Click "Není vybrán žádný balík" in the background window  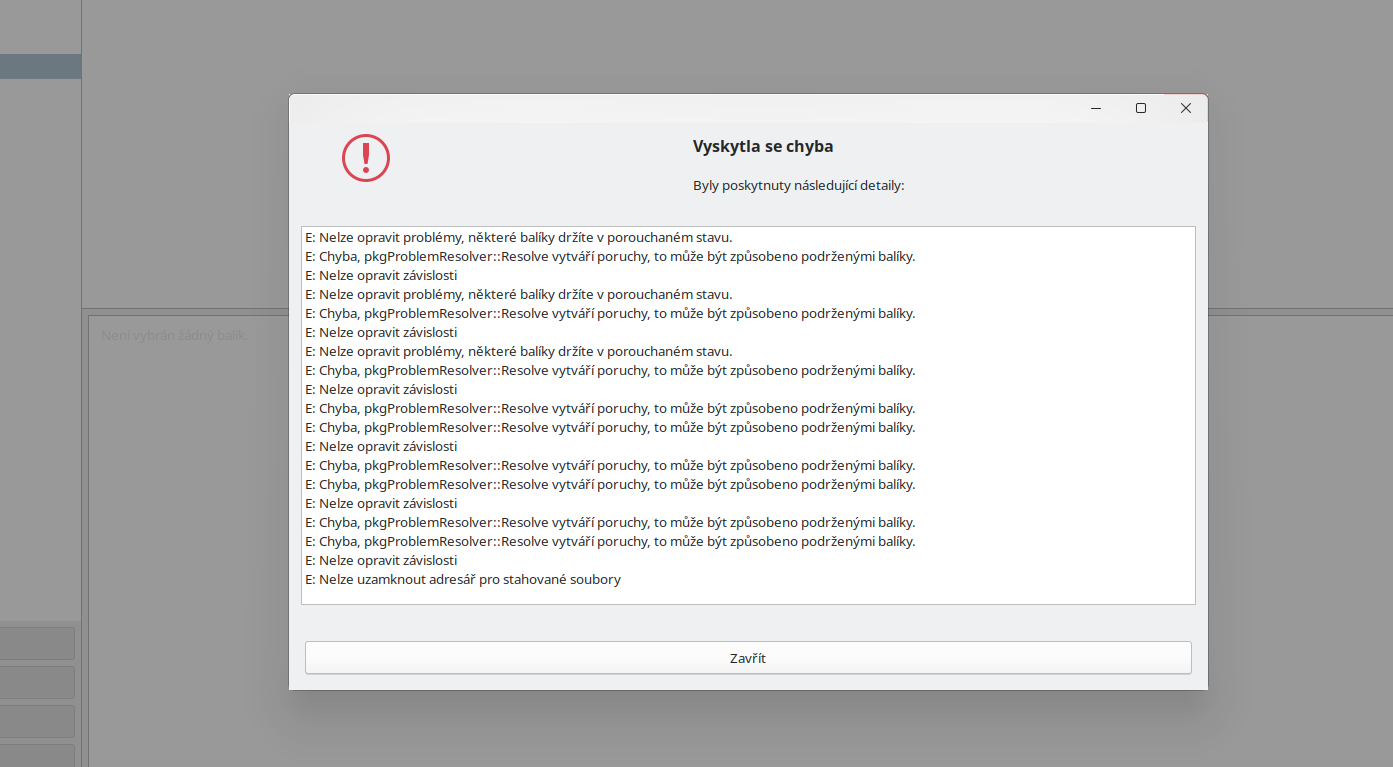coord(173,335)
